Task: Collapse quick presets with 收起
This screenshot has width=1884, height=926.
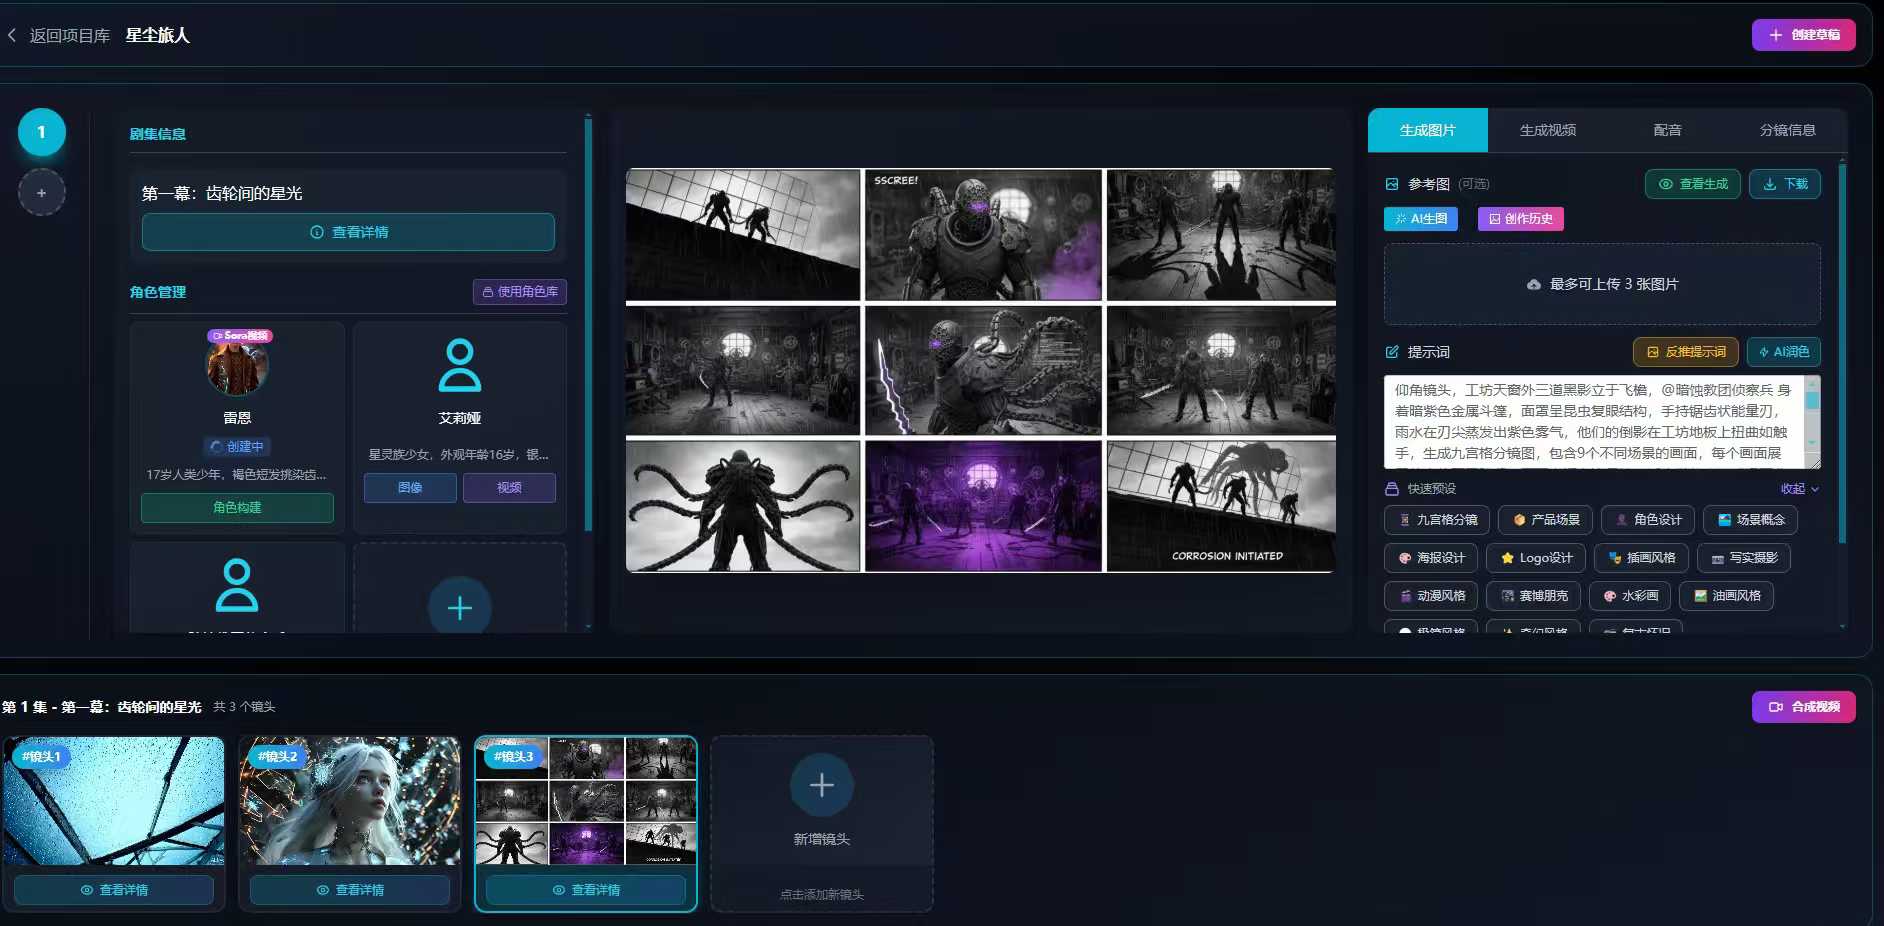Action: pyautogui.click(x=1799, y=489)
